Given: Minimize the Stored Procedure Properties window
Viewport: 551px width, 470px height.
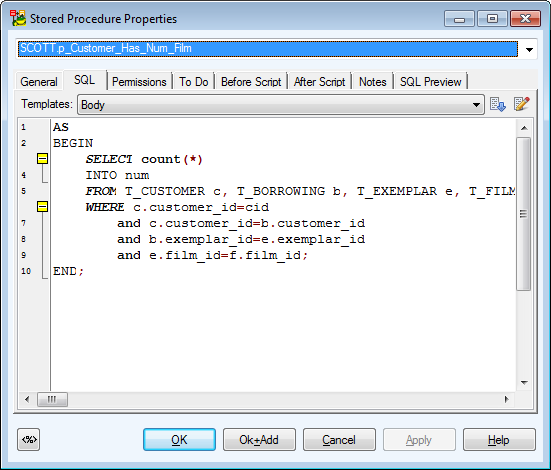Looking at the screenshot, I should coord(459,19).
